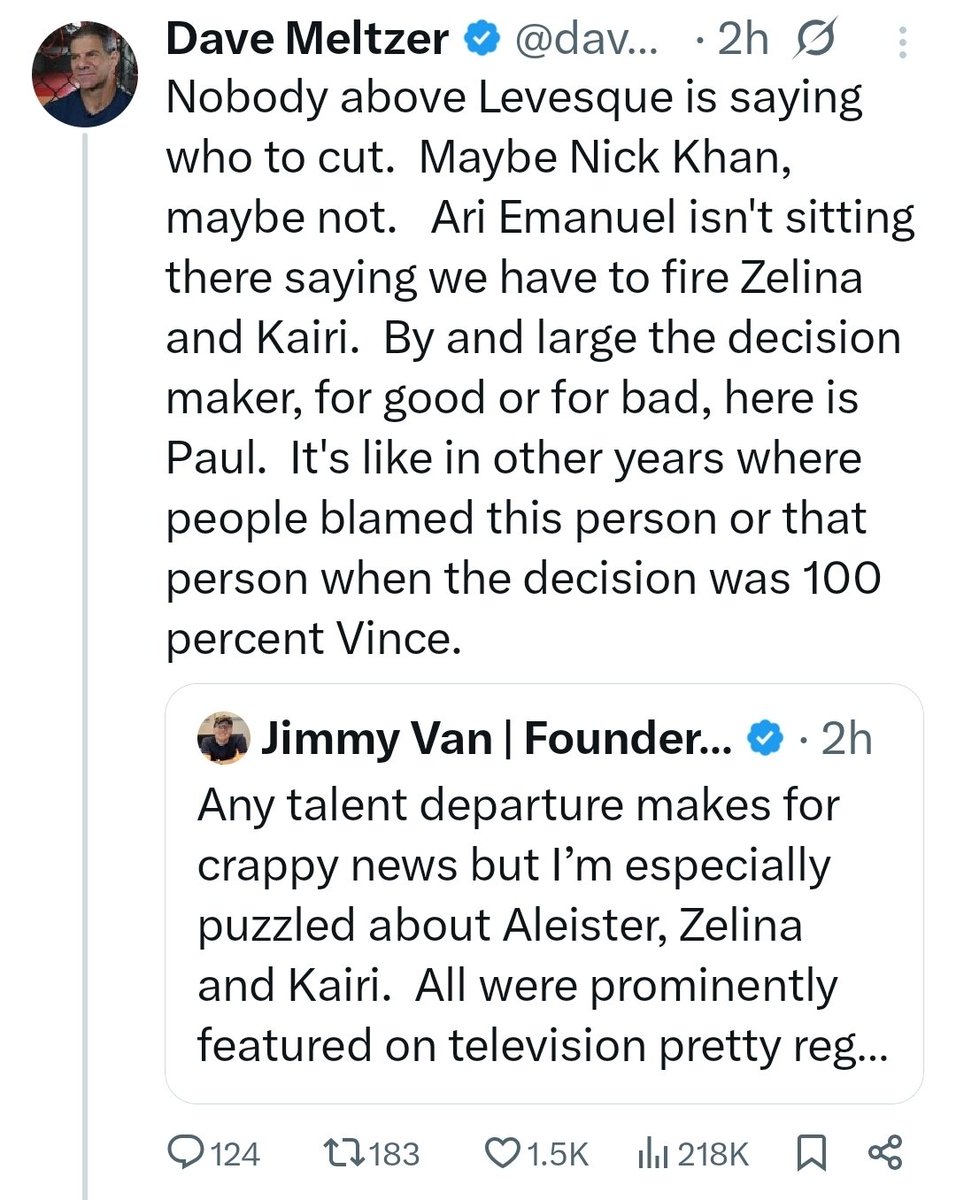Viewport: 956px width, 1200px height.
Task: Click Jimmy Van's verified checkmark badge
Action: (x=767, y=739)
